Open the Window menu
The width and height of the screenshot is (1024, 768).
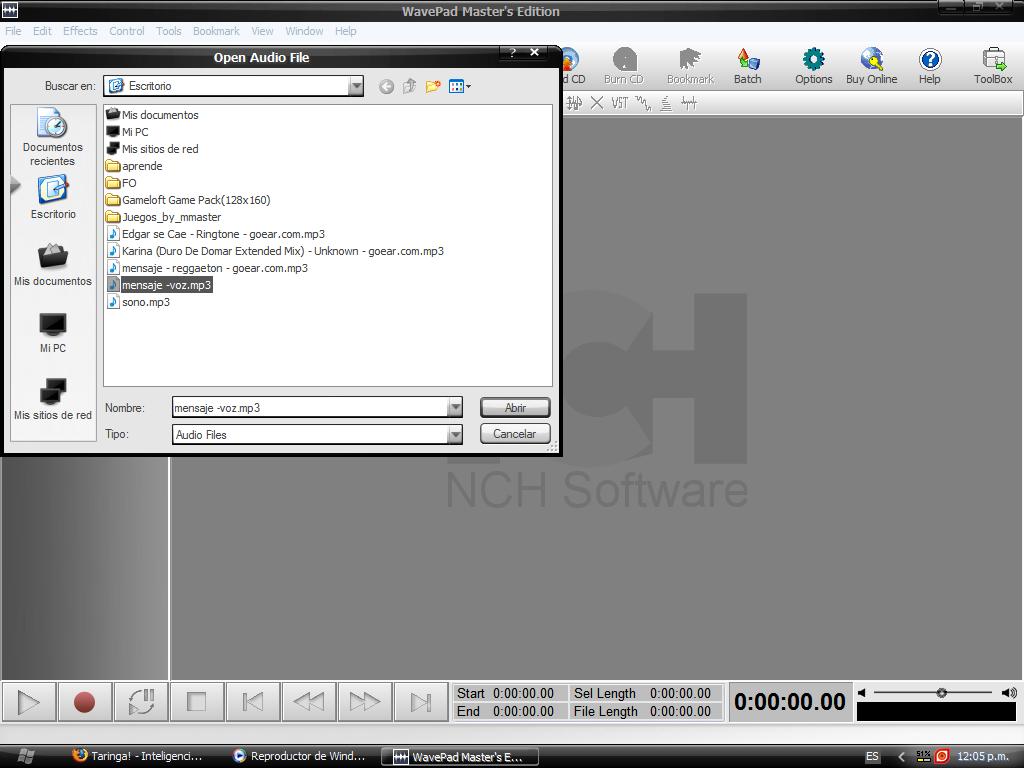[304, 31]
